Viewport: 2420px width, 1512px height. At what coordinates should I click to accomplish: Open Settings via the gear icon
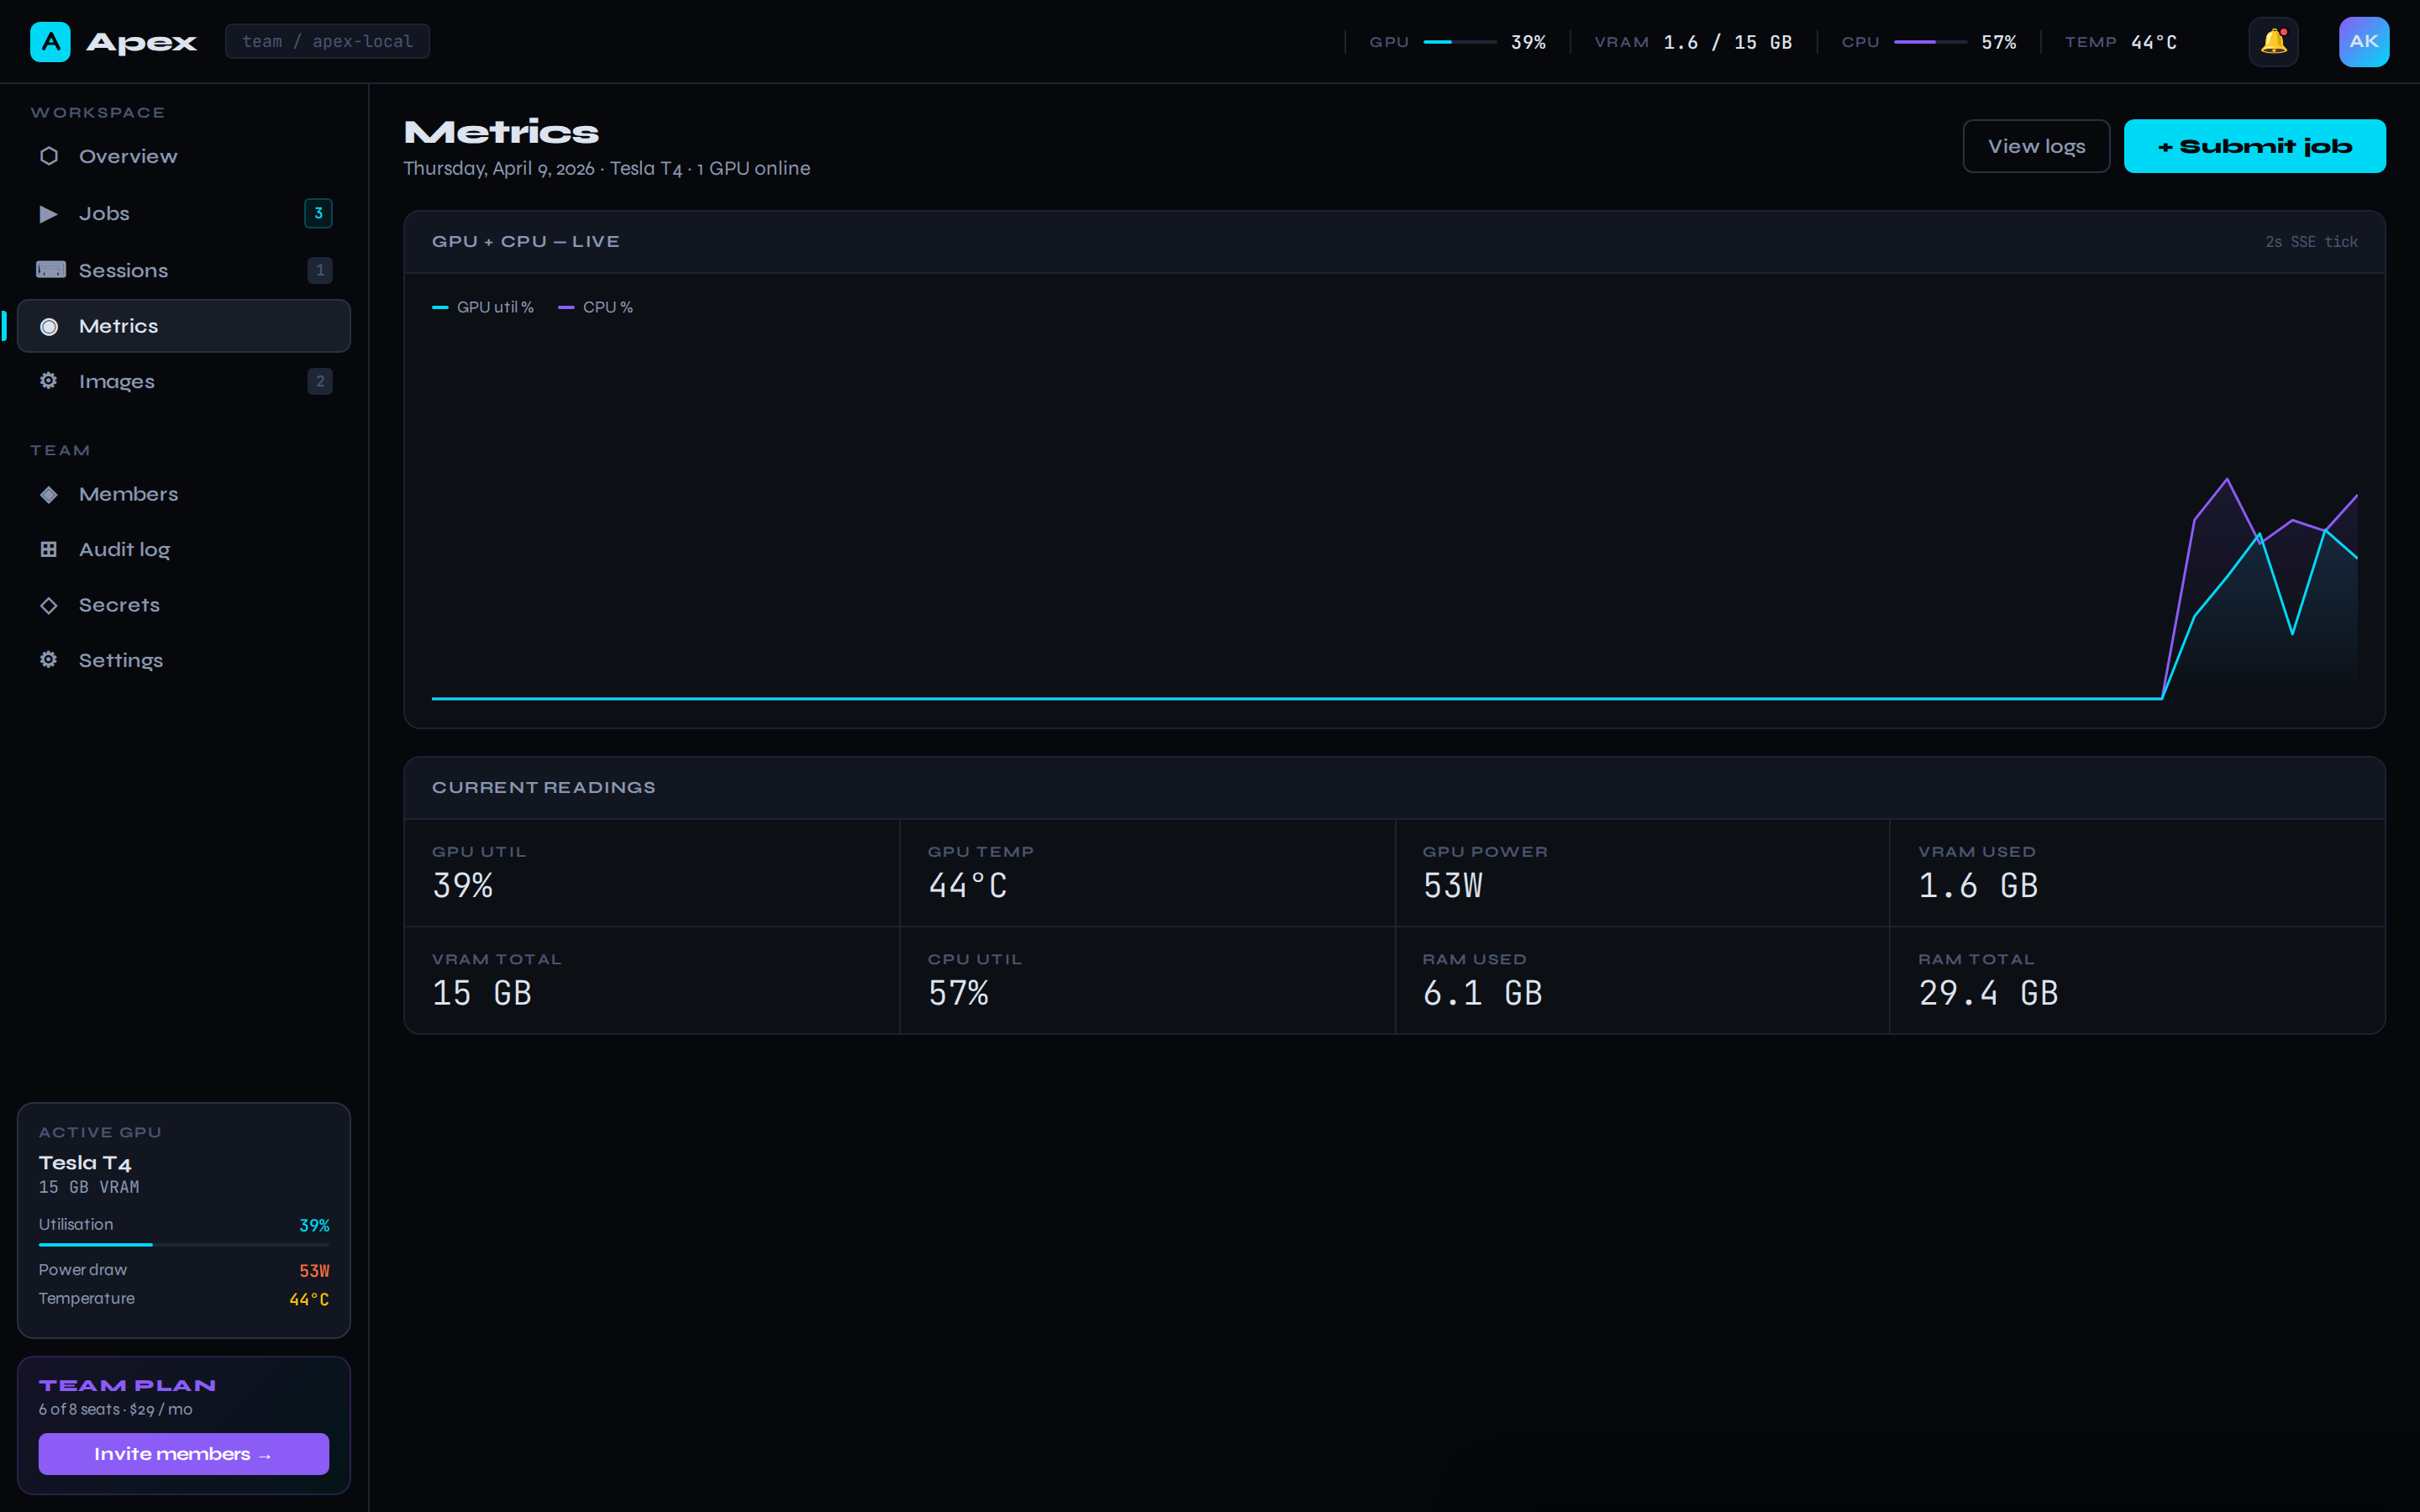48,659
